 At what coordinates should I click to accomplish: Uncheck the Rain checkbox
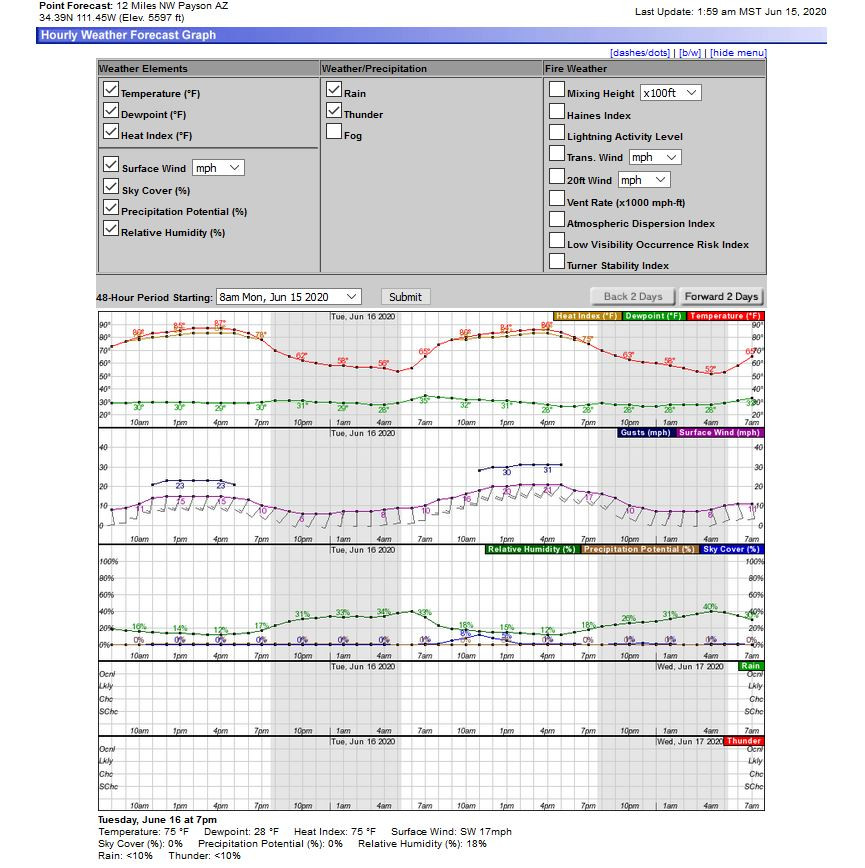pos(334,89)
